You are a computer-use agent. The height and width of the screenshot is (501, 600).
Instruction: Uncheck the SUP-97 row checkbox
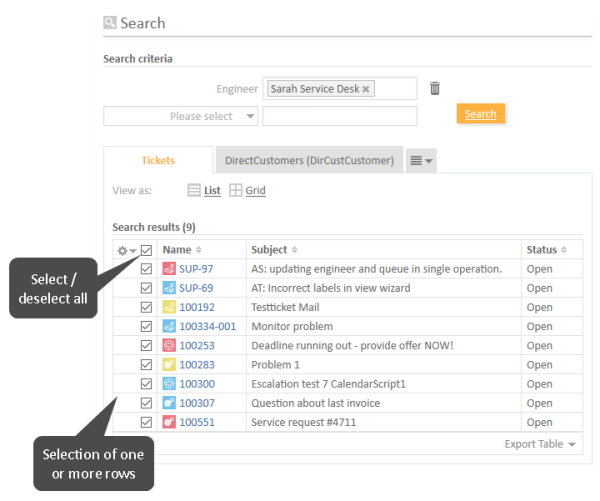click(x=146, y=269)
